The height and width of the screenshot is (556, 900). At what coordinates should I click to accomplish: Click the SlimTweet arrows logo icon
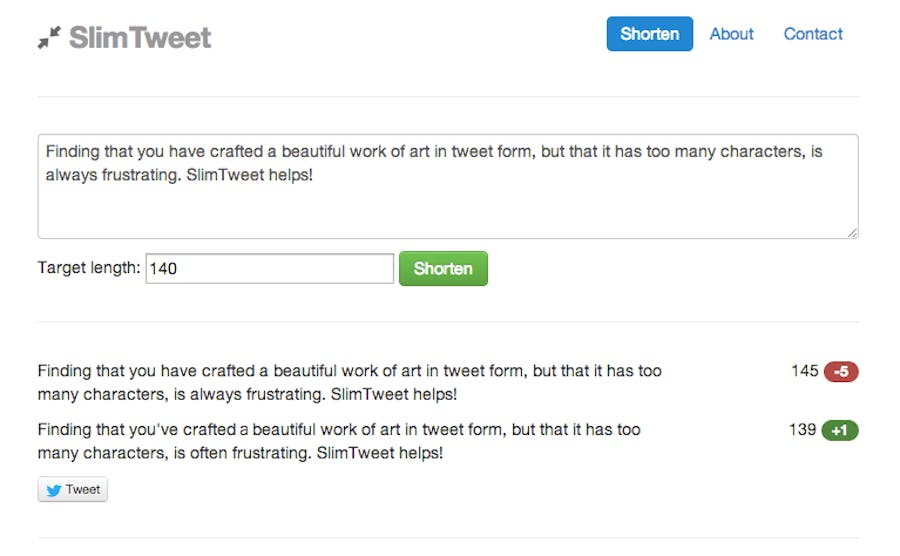click(x=49, y=38)
